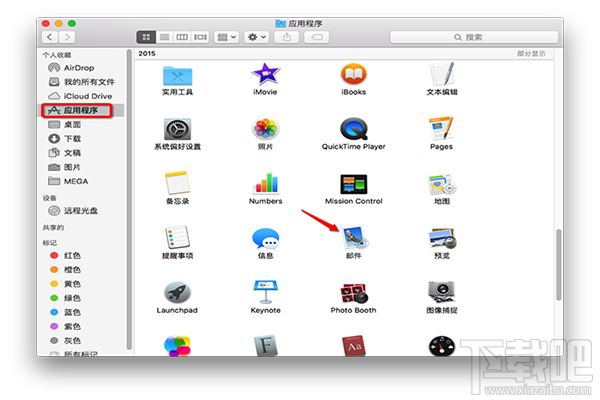Select the Dictionary Aa icon
Image resolution: width=600 pixels, height=400 pixels.
tap(354, 346)
